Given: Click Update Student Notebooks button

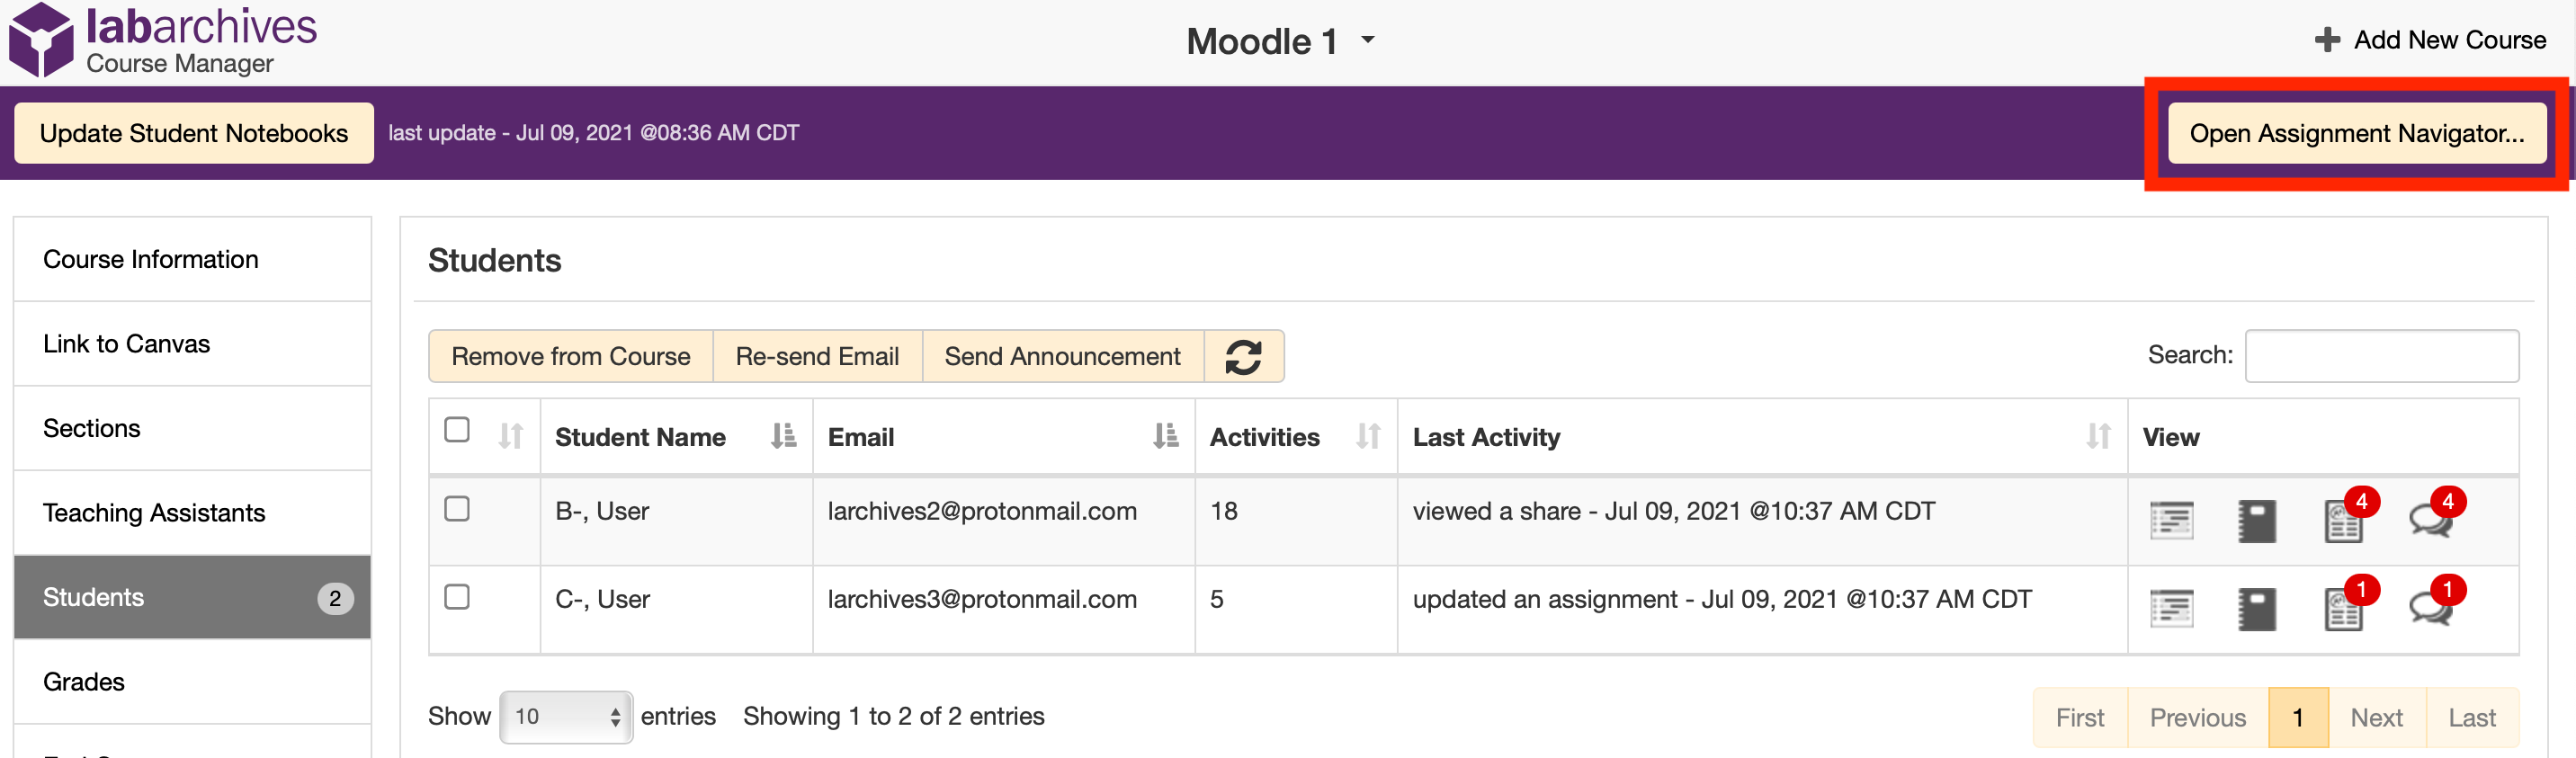Looking at the screenshot, I should (194, 133).
